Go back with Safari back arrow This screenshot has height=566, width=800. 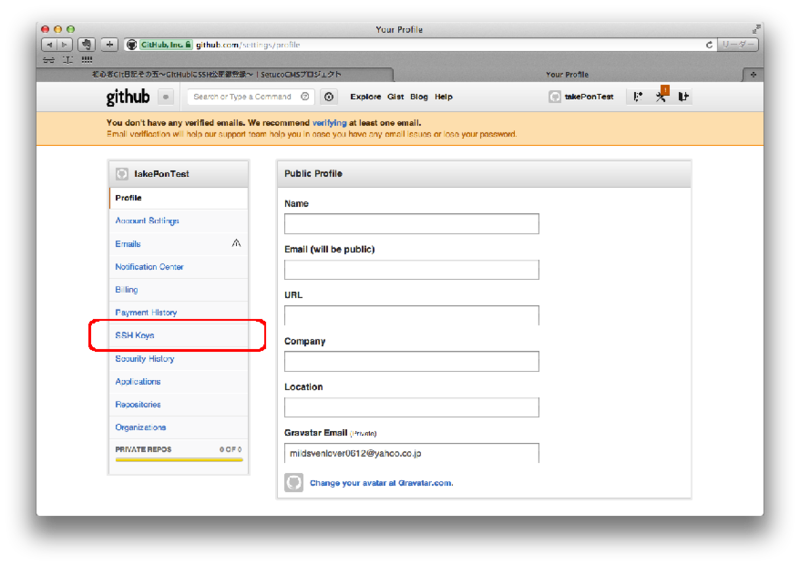click(49, 45)
